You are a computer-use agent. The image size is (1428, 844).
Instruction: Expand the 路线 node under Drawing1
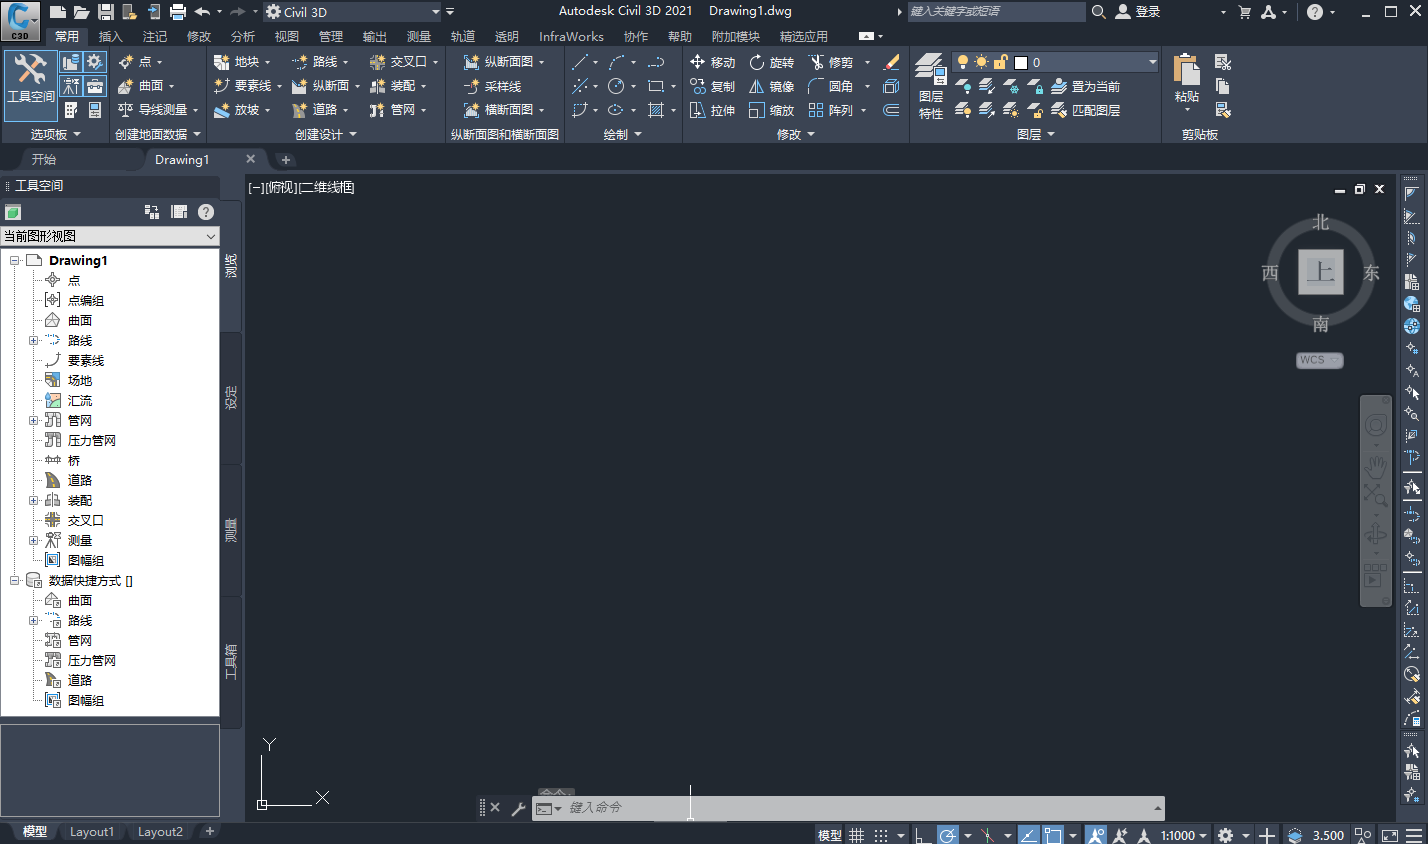coord(33,340)
